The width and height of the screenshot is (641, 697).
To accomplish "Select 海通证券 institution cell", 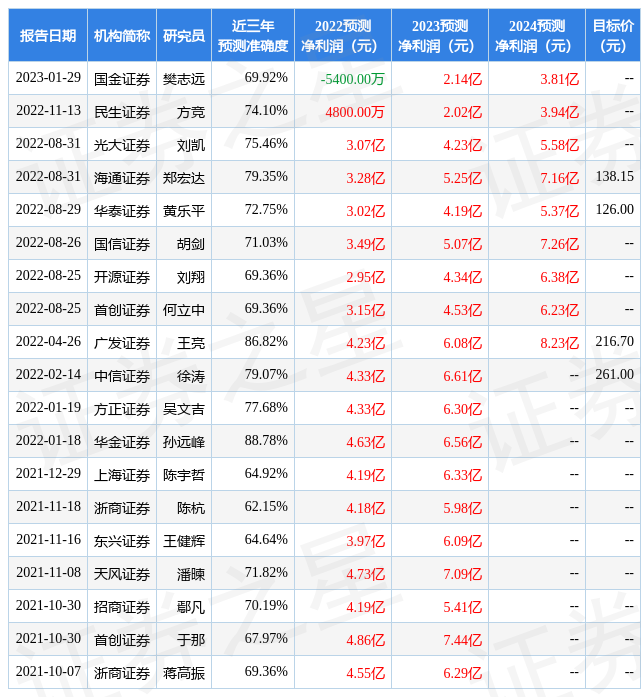I will (122, 178).
